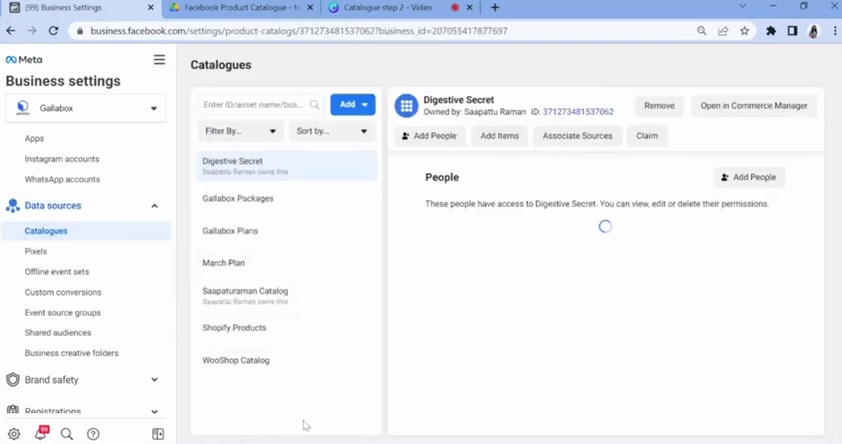Open the hamburger menu beside Meta logo
The image size is (842, 444).
pos(159,60)
